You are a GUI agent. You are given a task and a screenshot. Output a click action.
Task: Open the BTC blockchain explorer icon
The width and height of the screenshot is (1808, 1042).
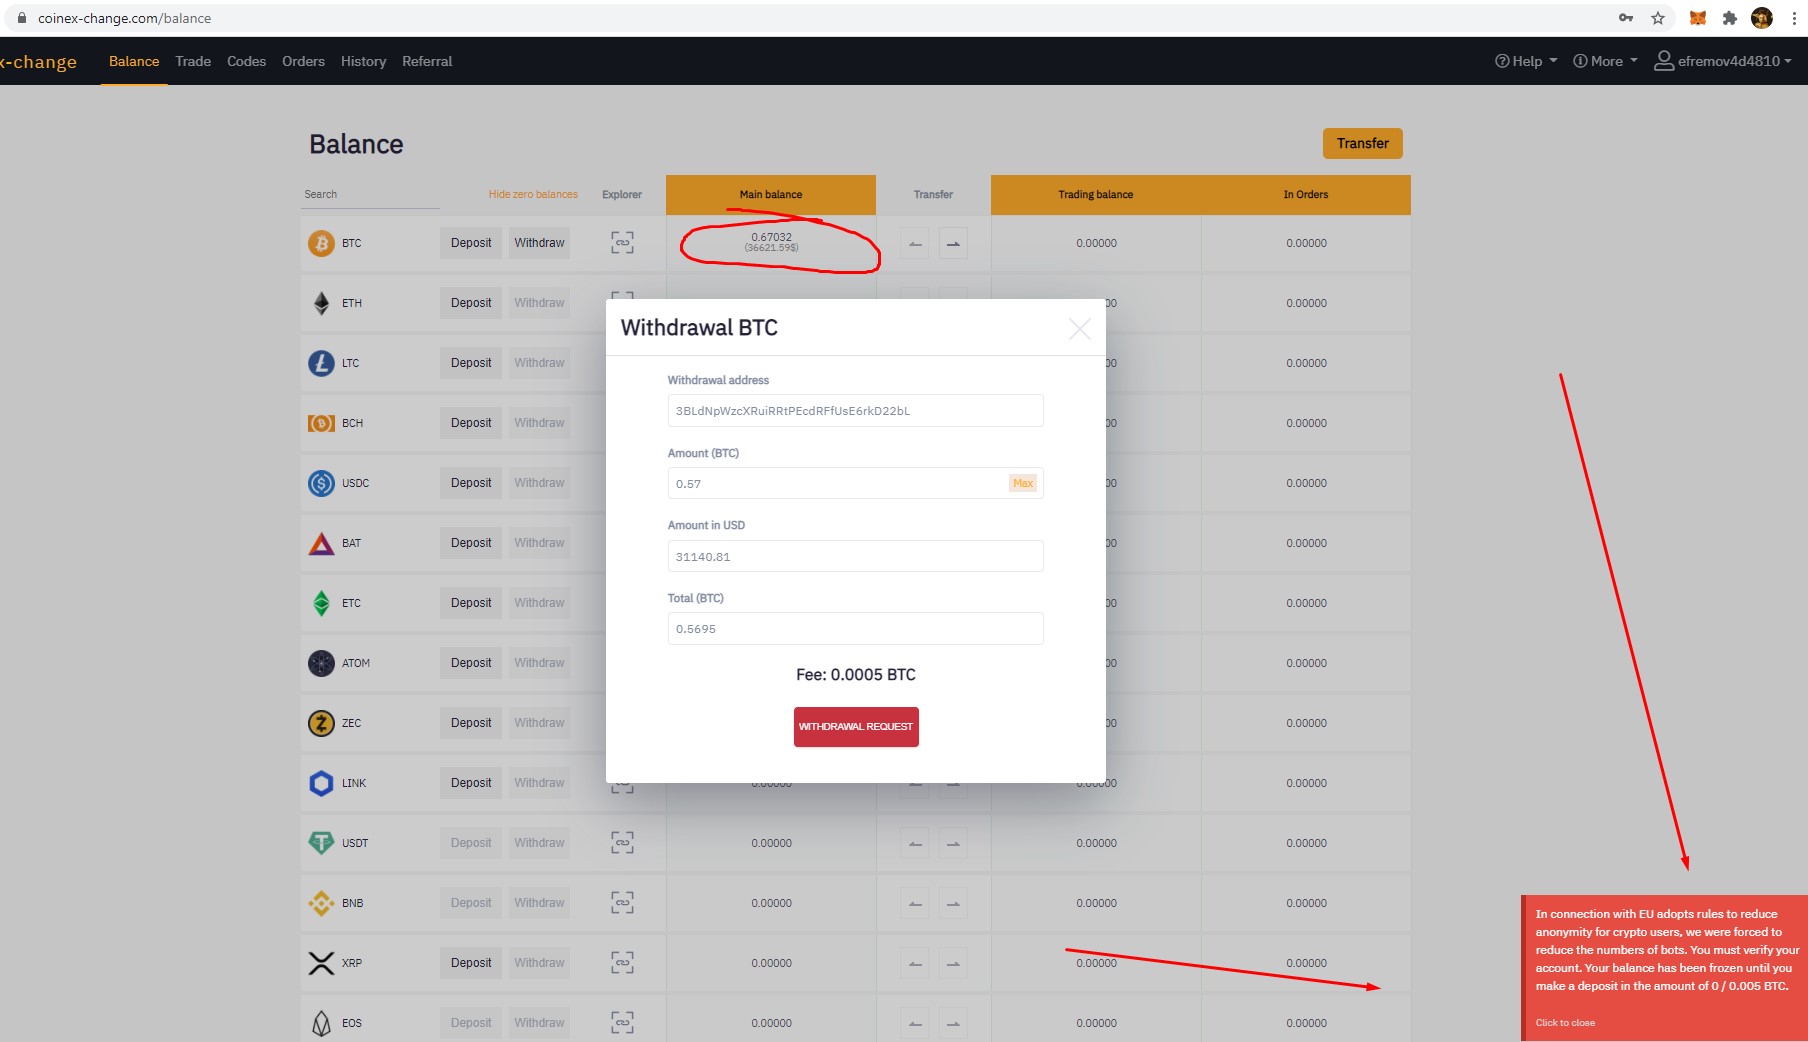point(622,243)
